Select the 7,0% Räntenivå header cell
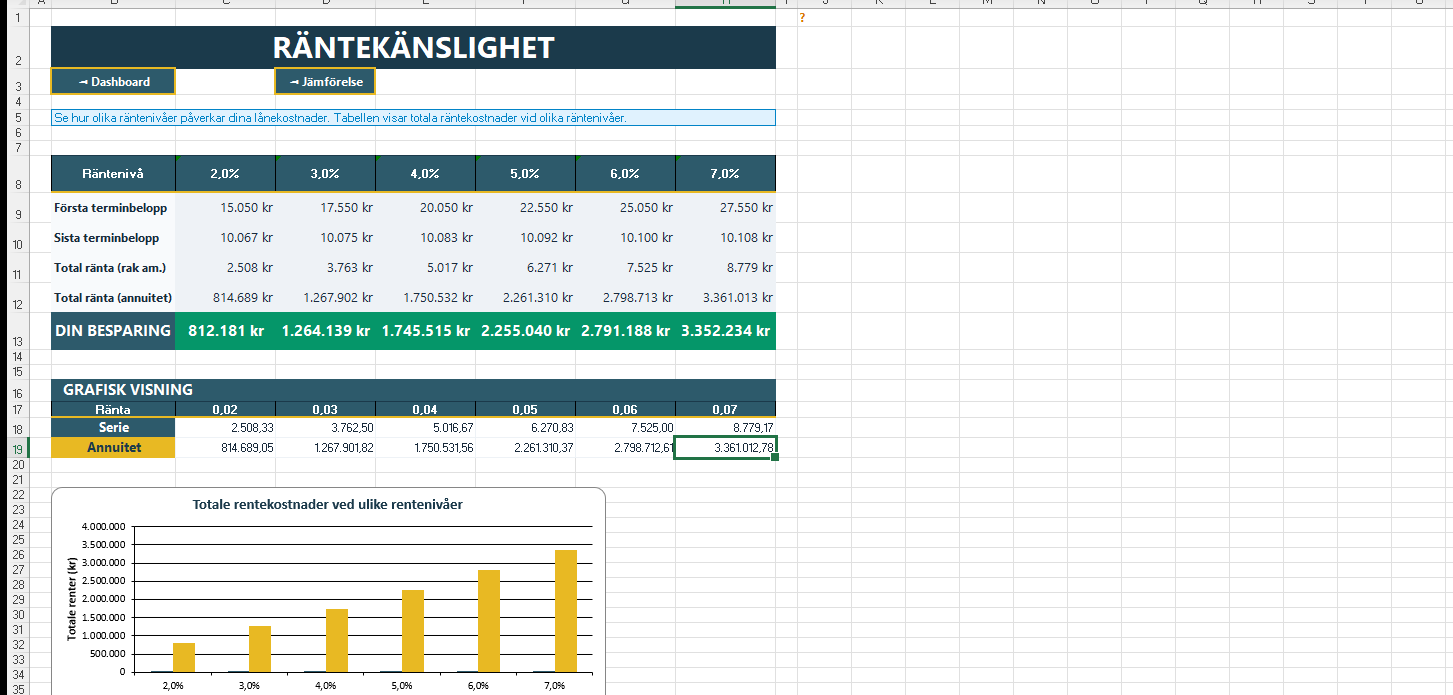This screenshot has width=1453, height=695. click(725, 174)
